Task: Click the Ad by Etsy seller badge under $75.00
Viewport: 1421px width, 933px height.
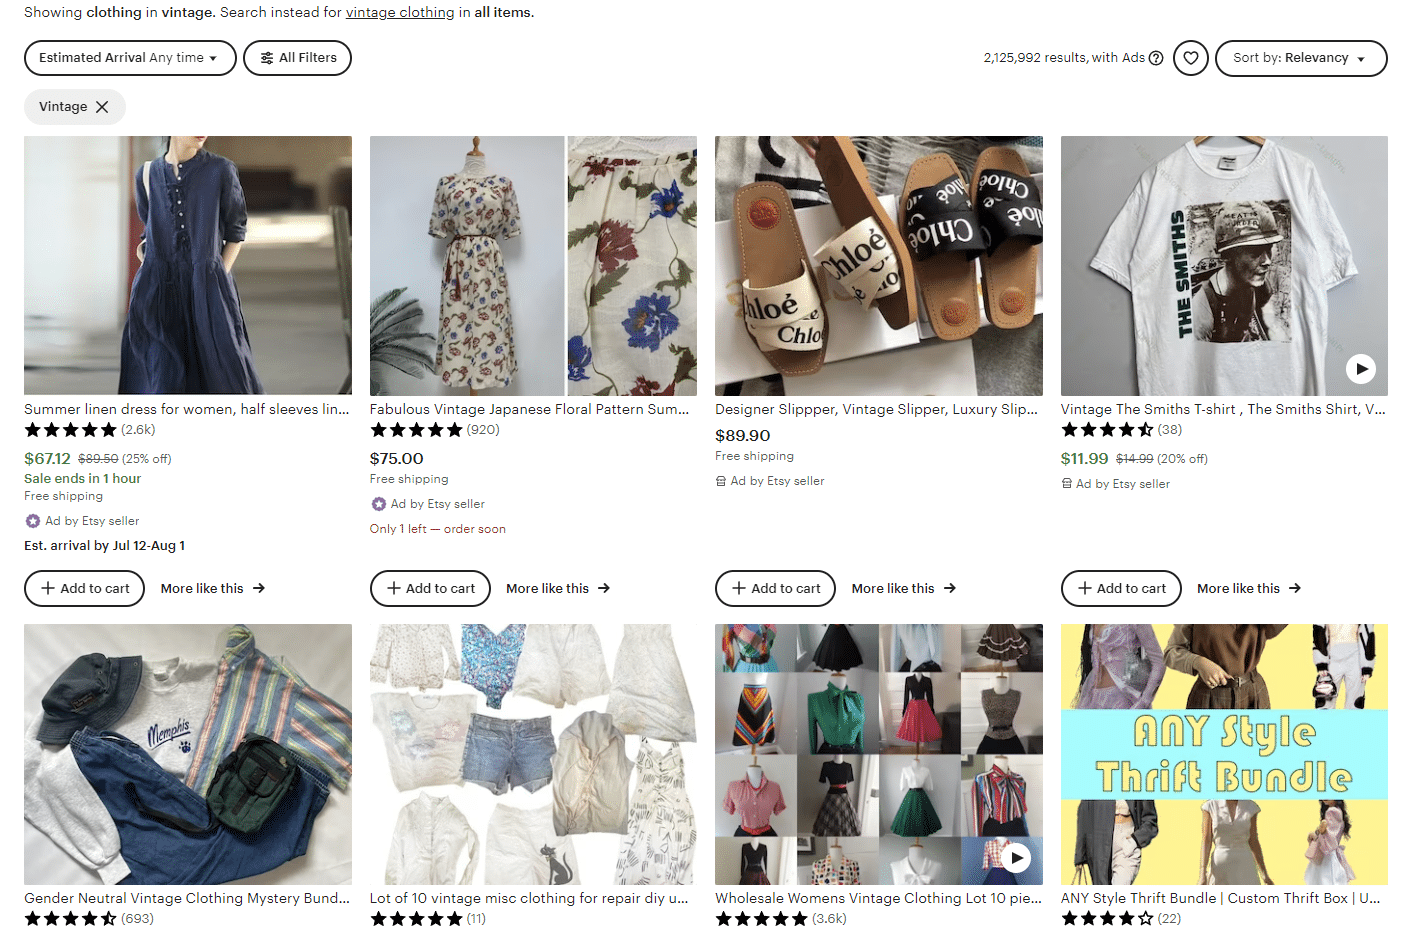Action: coord(428,504)
